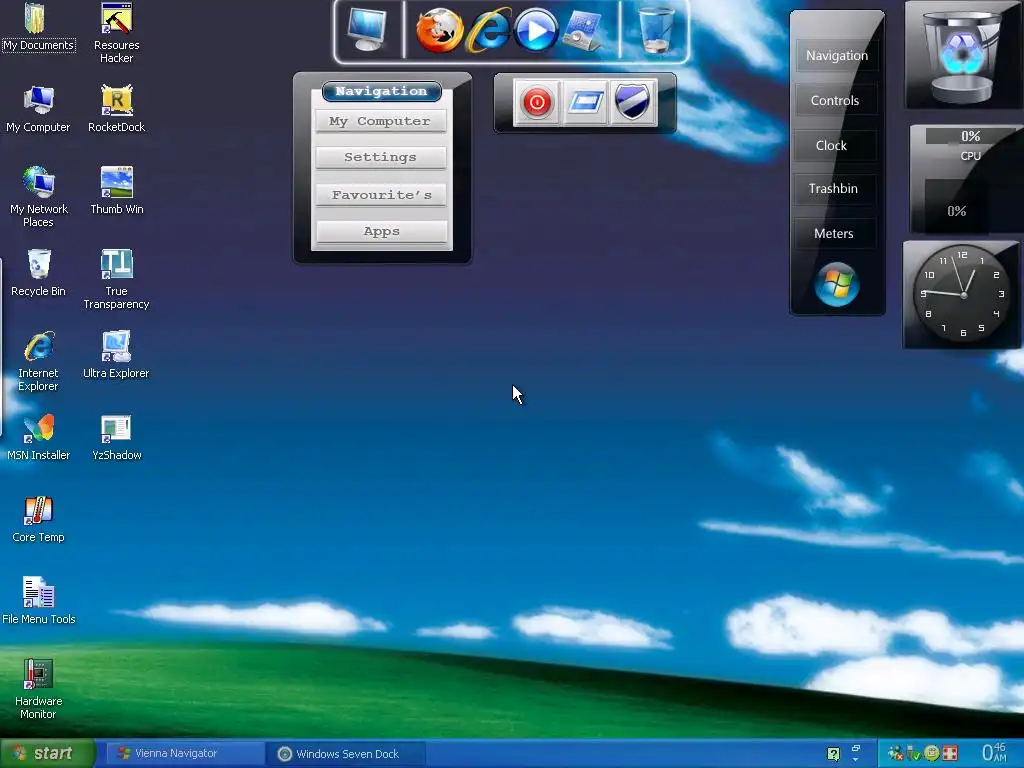The height and width of the screenshot is (768, 1024).
Task: Open My Computer desktop icon
Action: point(38,109)
